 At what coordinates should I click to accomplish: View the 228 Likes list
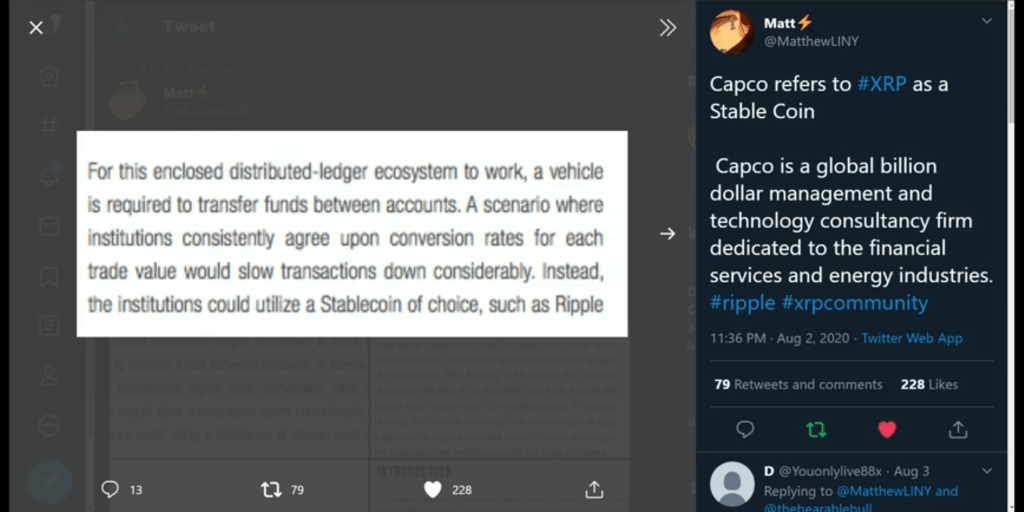pyautogui.click(x=929, y=384)
